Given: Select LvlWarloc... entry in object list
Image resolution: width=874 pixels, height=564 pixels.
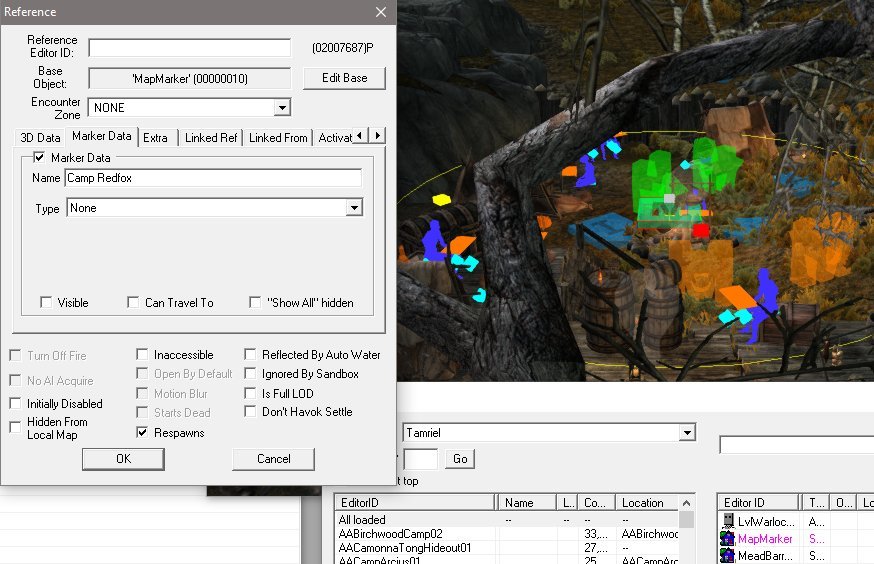Looking at the screenshot, I should (x=766, y=522).
